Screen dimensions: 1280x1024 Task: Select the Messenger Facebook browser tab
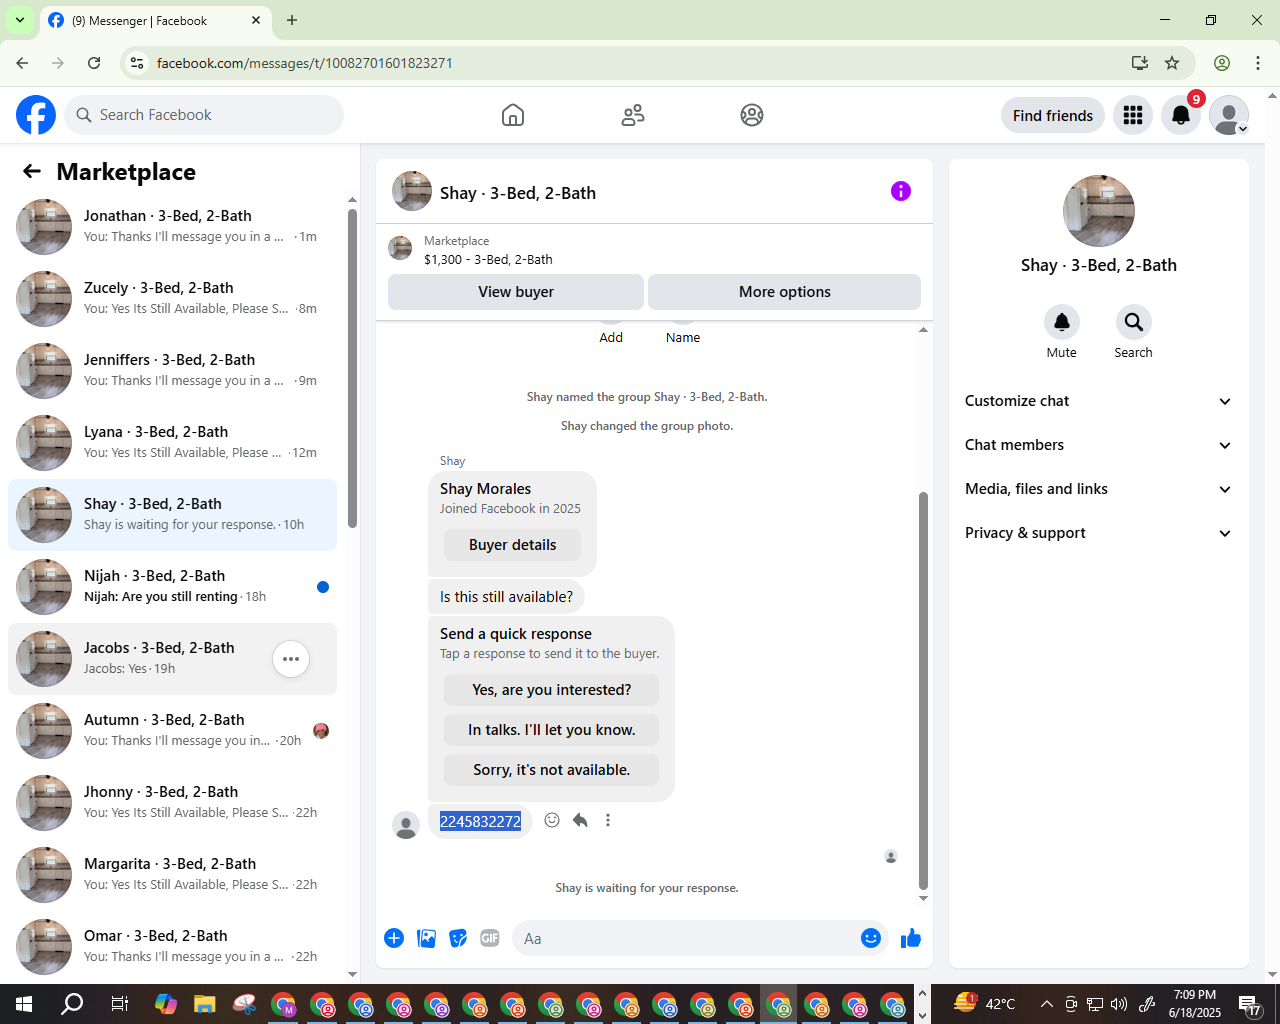(x=155, y=20)
